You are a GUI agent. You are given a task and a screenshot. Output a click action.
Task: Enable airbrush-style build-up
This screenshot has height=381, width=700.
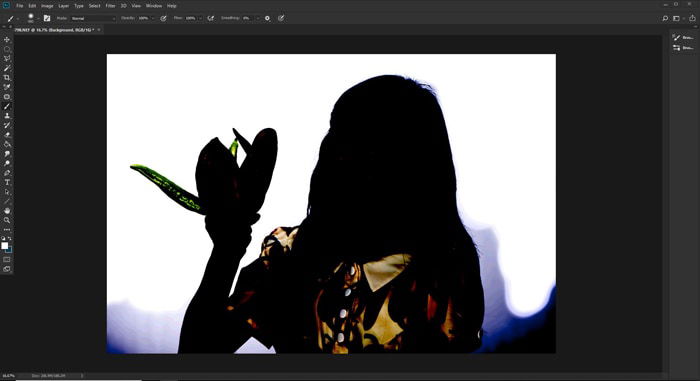tap(211, 18)
